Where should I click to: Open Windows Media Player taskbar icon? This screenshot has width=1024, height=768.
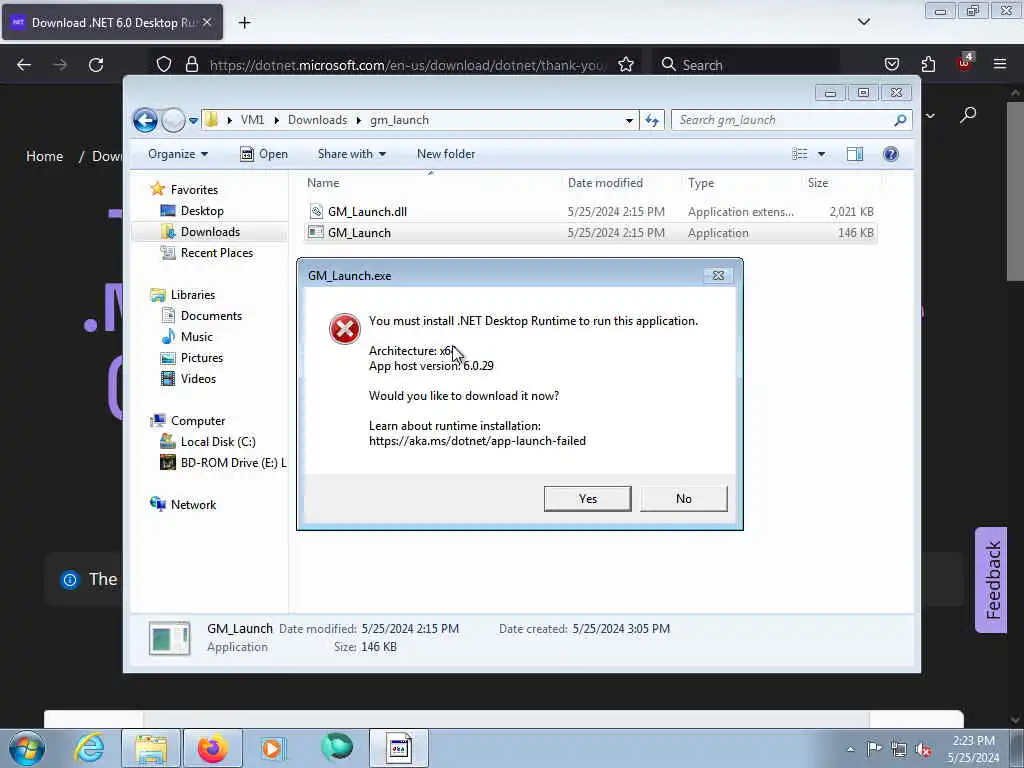coord(272,748)
